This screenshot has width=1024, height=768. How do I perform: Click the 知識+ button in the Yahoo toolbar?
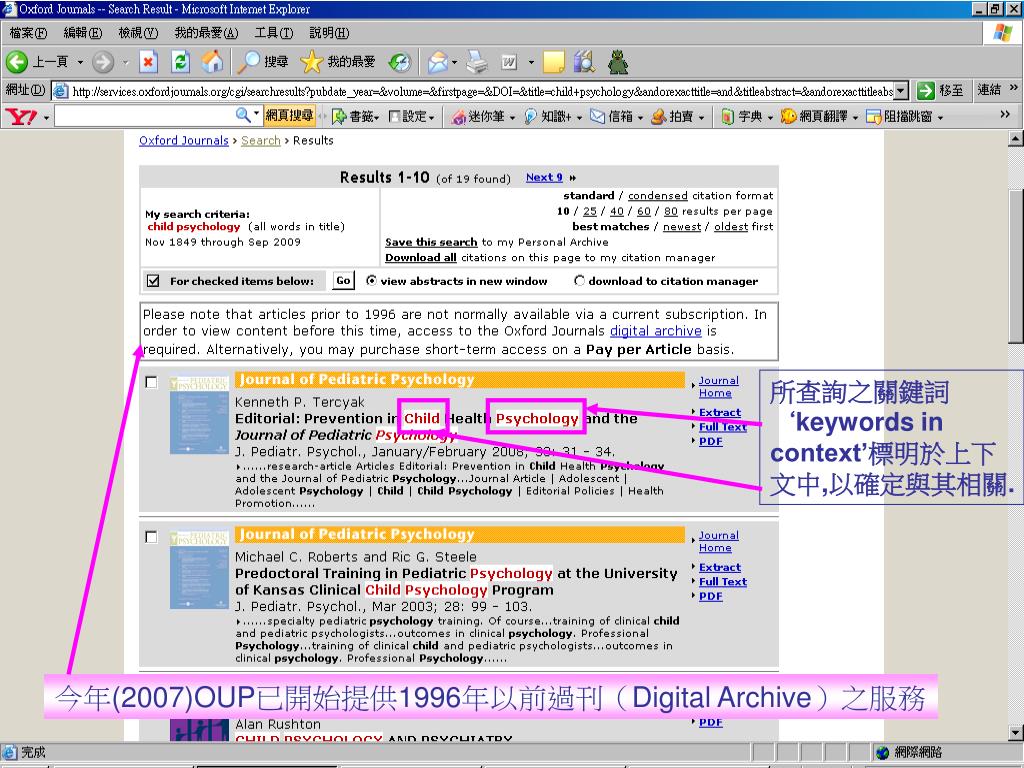coord(552,116)
